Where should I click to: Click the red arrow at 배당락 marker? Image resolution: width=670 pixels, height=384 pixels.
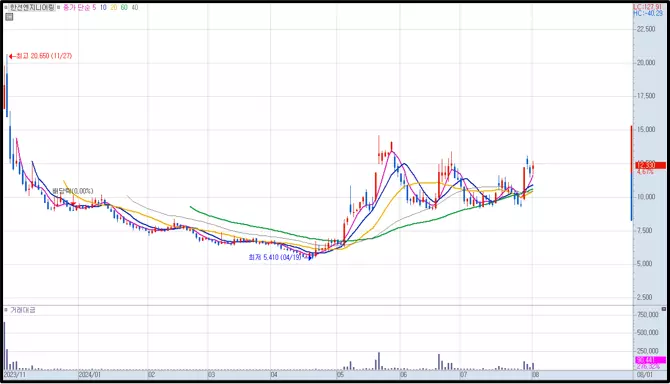(x=73, y=204)
